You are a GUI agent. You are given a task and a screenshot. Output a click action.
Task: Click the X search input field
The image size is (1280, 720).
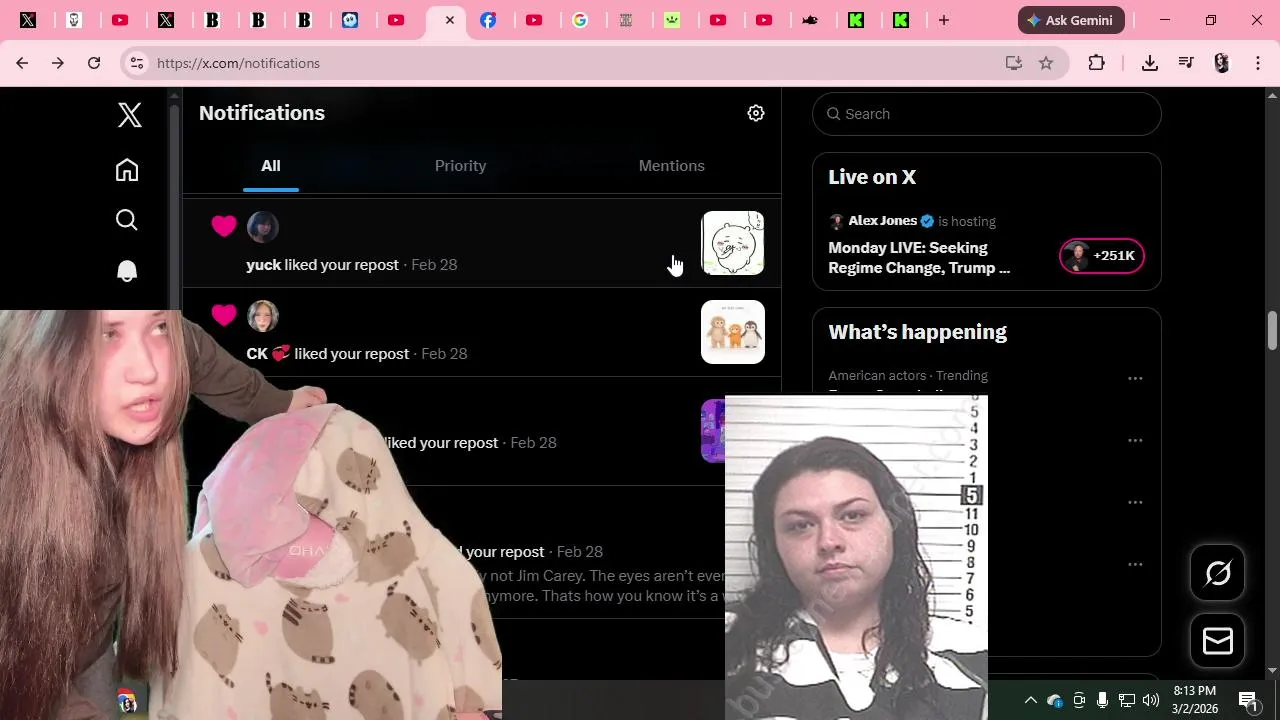pos(986,114)
